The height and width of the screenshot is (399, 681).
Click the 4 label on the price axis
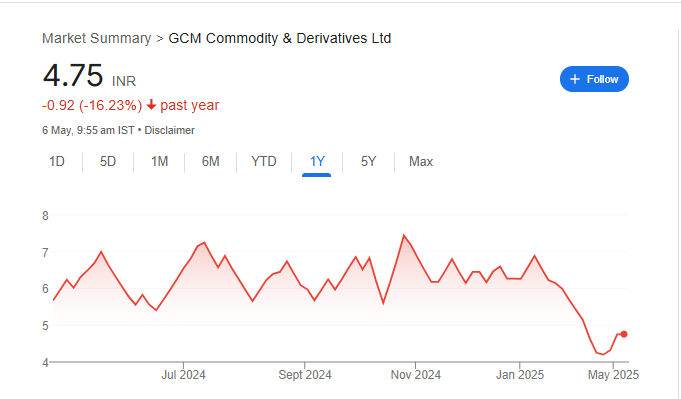[x=45, y=362]
